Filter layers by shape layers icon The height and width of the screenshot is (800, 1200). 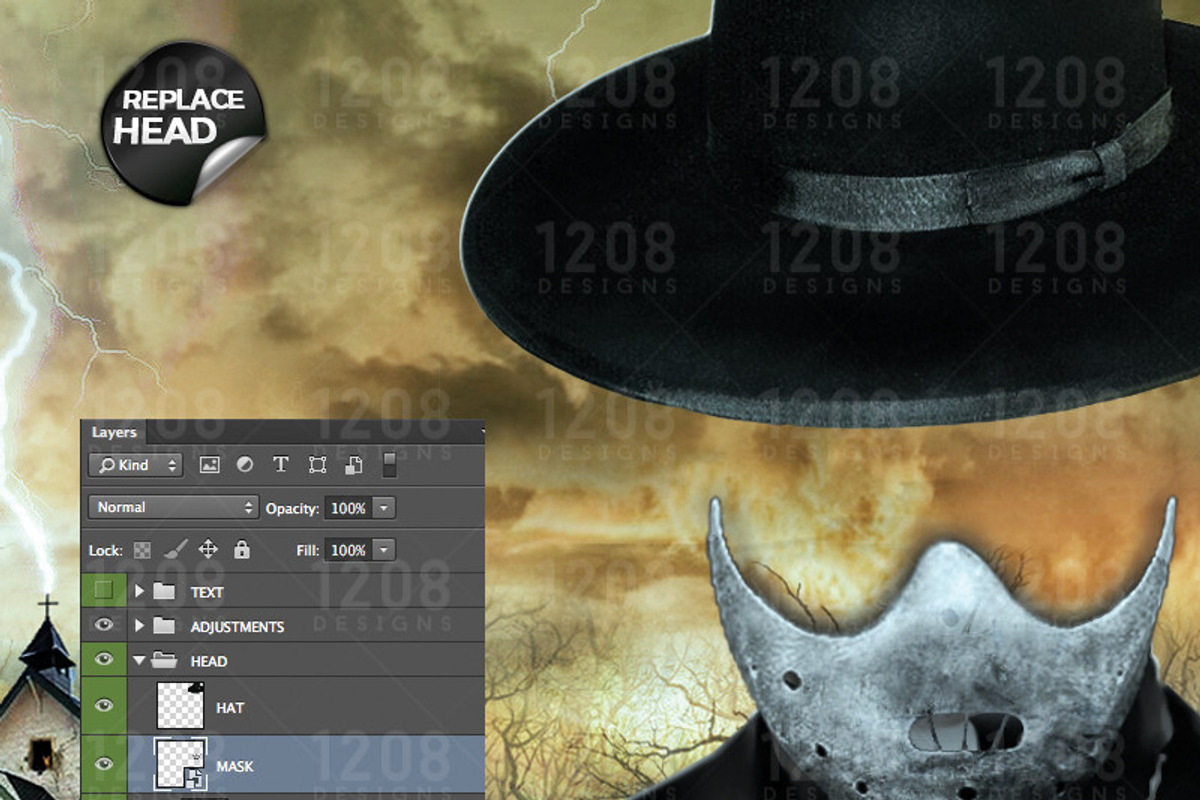[x=317, y=465]
